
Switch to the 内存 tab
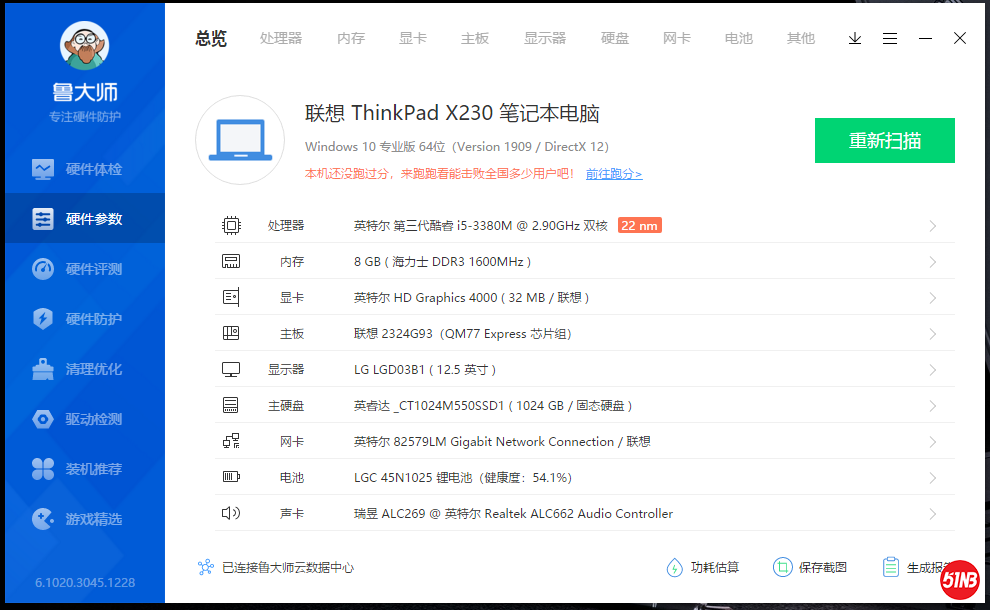[351, 39]
